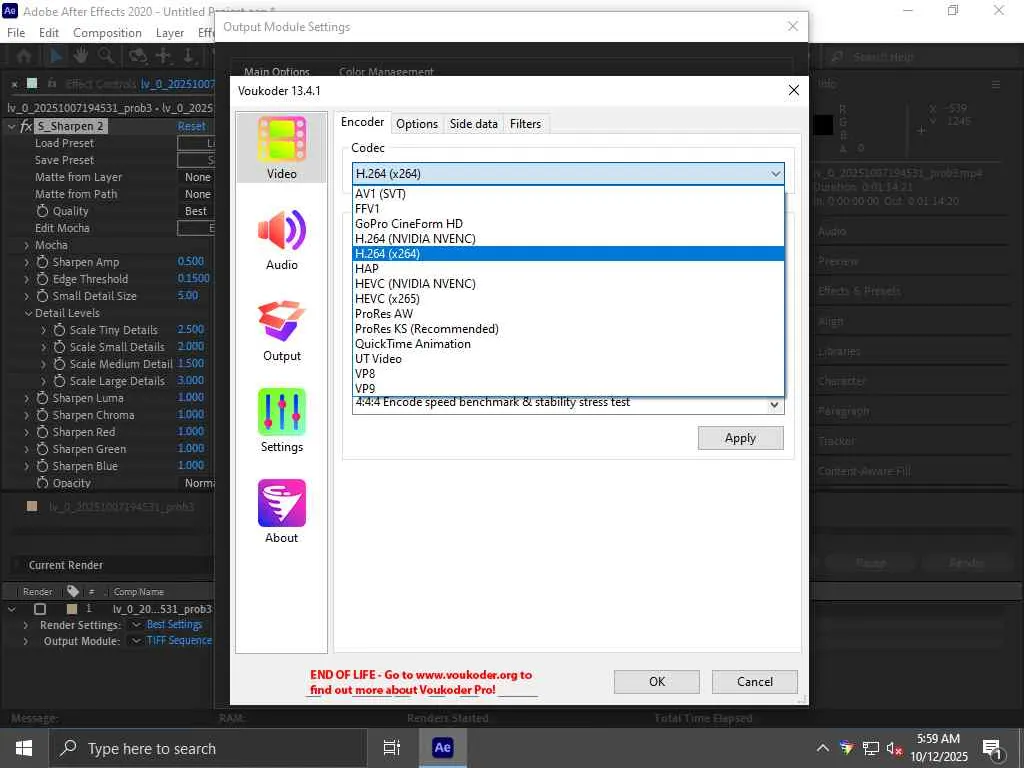
Task: Click OK in the Voukoder dialog
Action: [x=656, y=682]
